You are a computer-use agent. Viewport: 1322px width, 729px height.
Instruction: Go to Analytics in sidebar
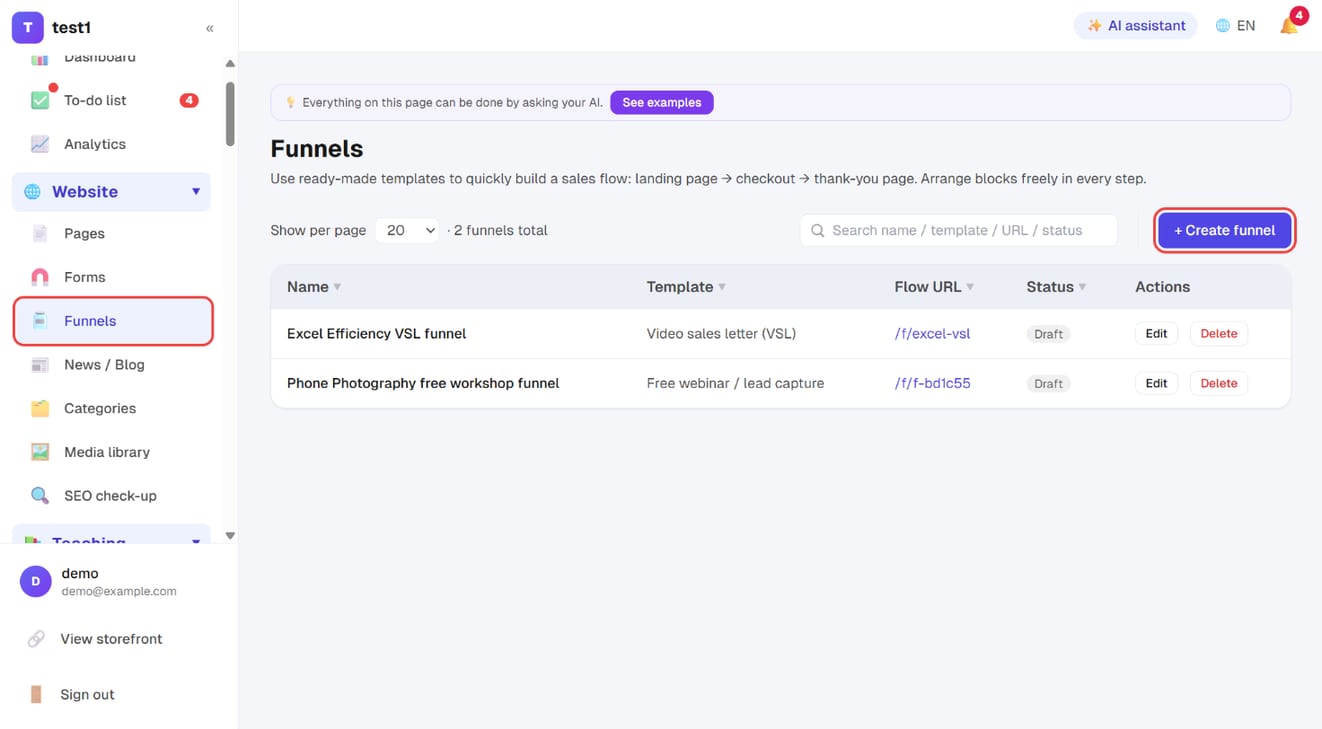pyautogui.click(x=112, y=144)
